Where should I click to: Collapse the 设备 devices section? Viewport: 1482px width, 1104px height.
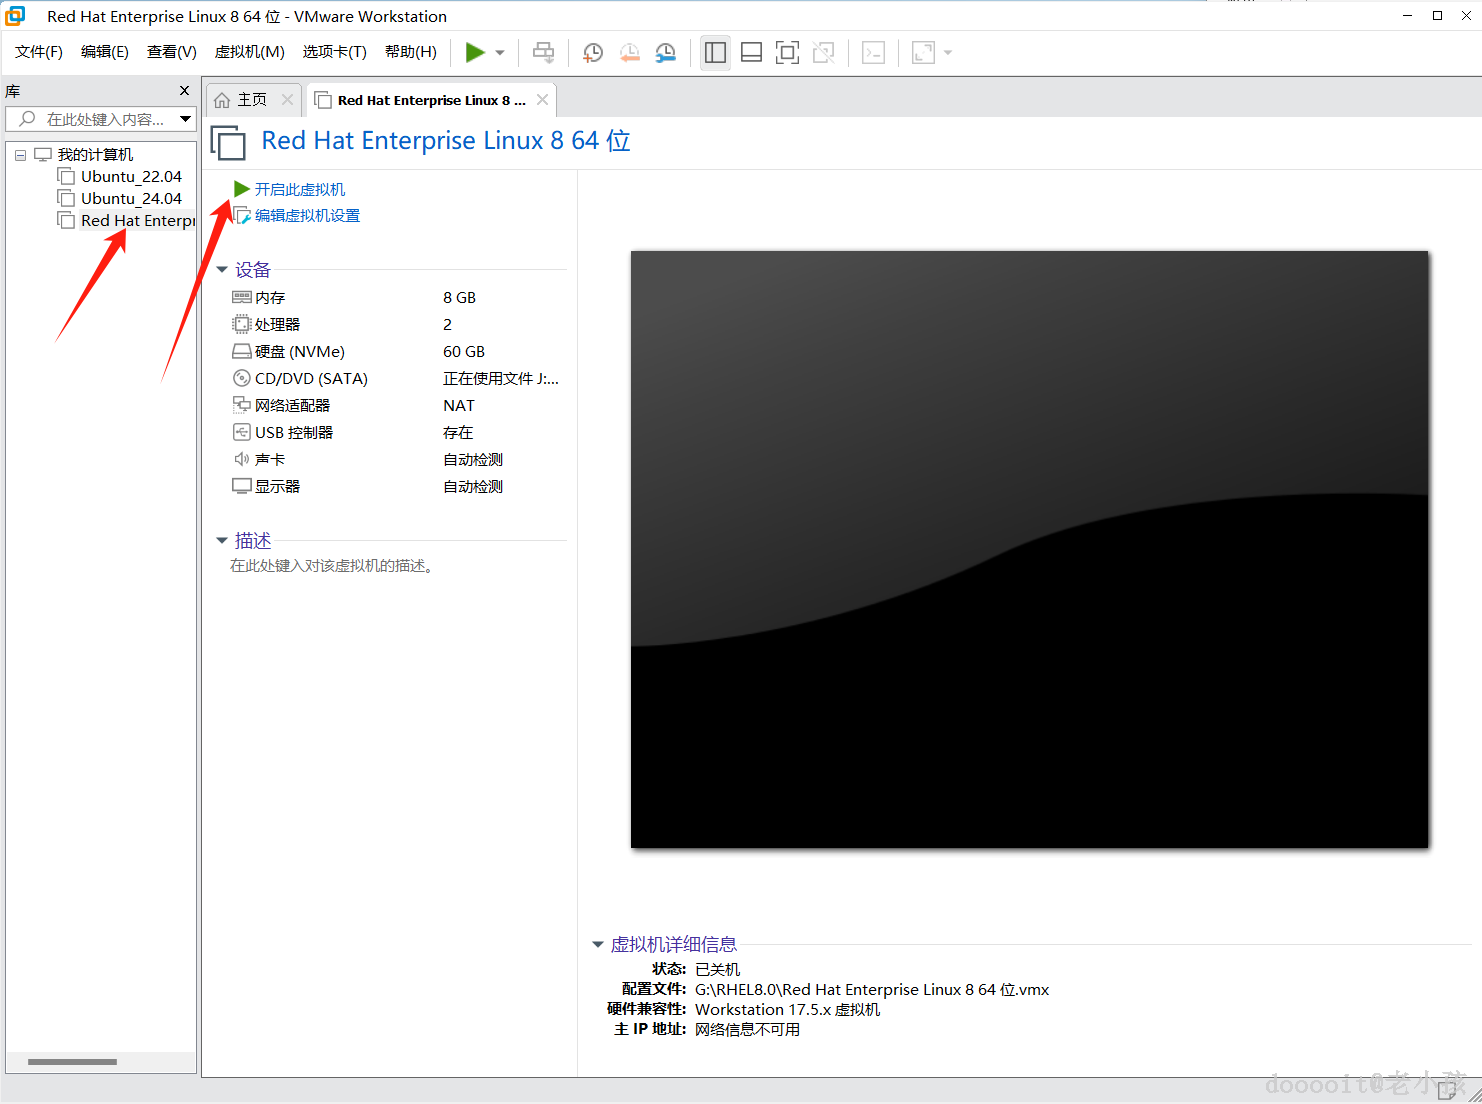[222, 270]
